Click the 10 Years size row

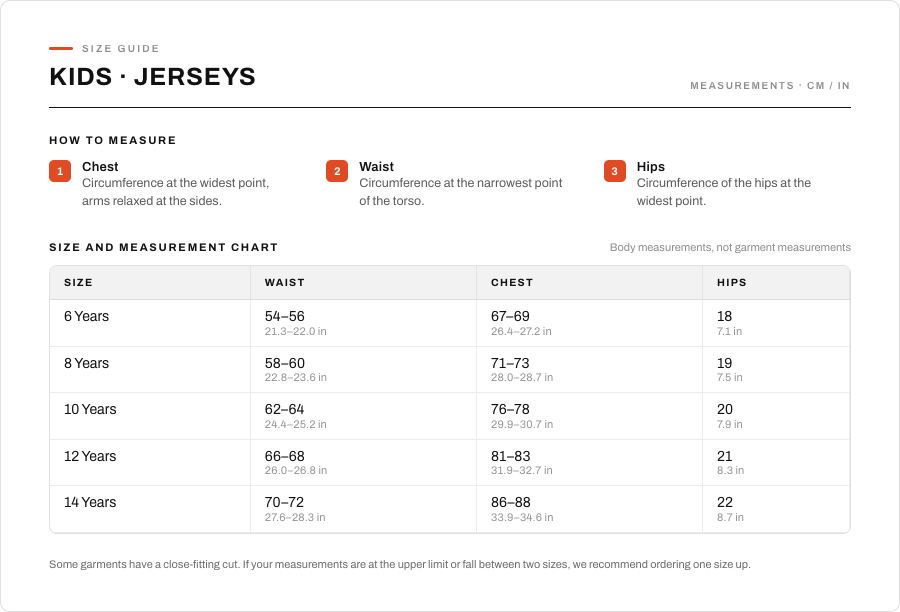450,416
